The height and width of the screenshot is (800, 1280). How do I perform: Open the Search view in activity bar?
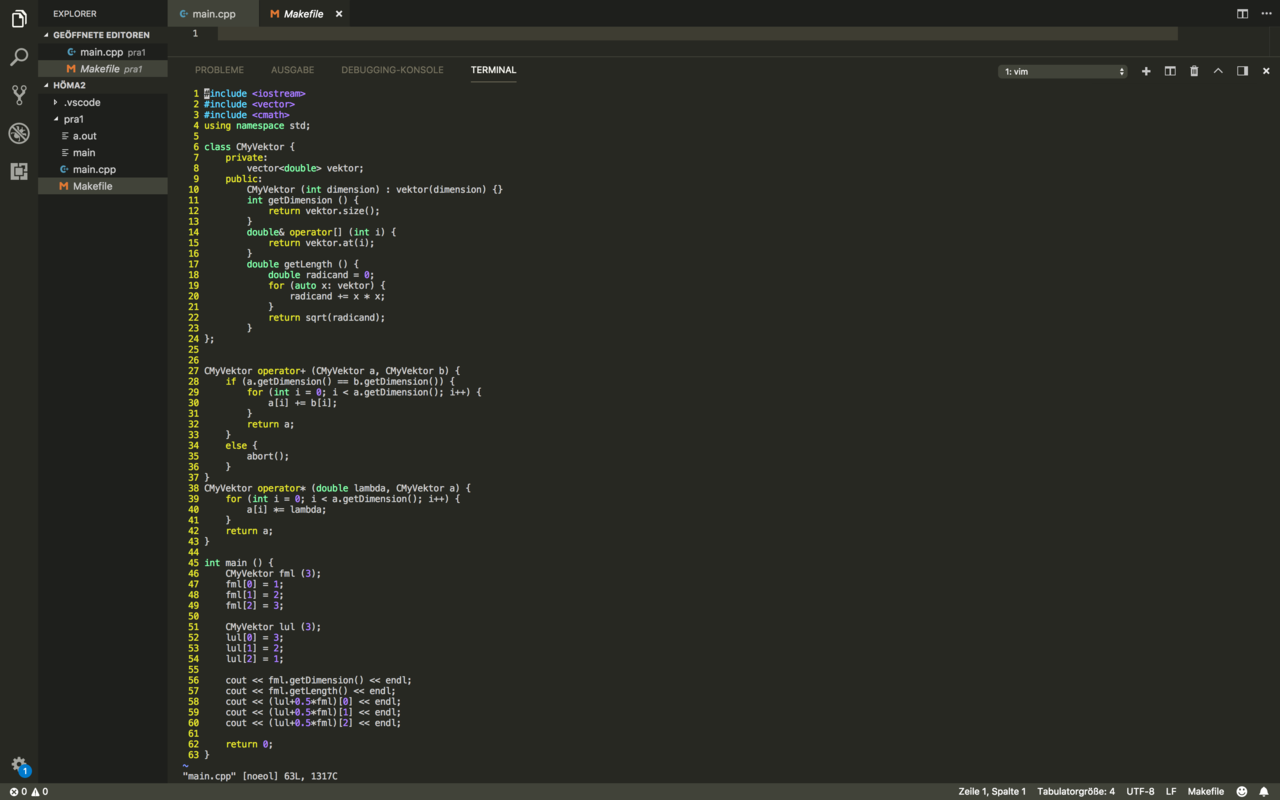click(18, 57)
